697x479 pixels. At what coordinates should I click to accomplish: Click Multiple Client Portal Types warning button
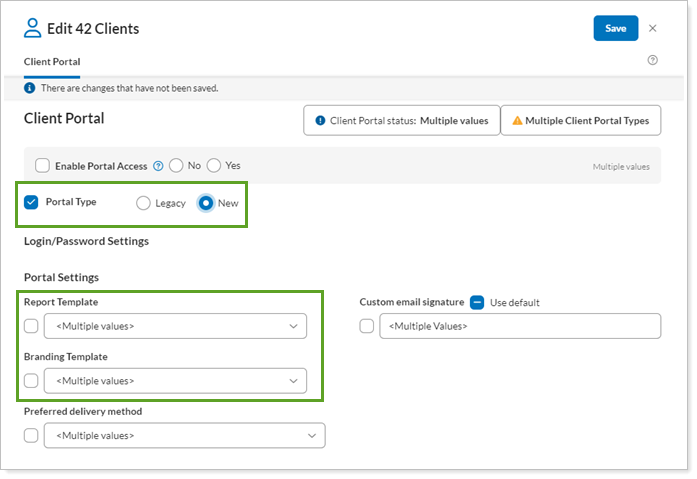click(x=580, y=121)
